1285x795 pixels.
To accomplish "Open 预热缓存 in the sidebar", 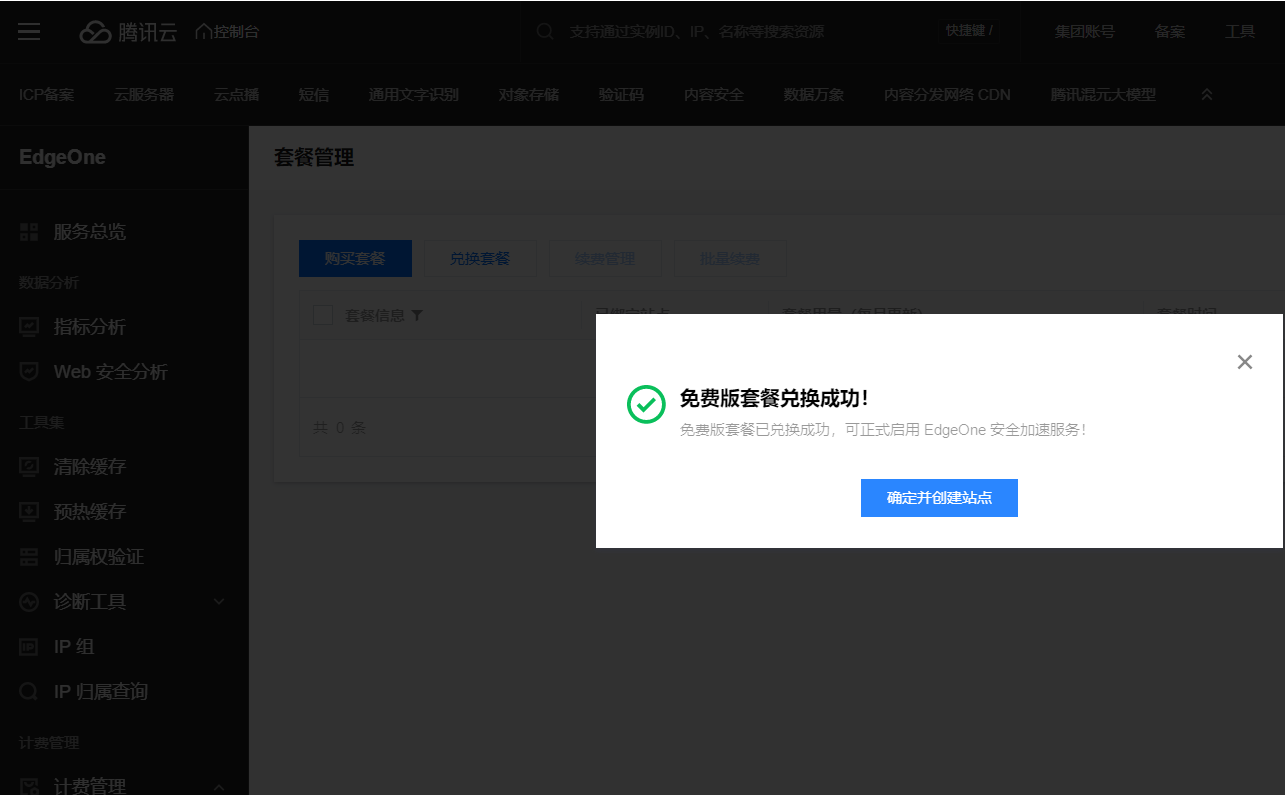I will point(90,512).
